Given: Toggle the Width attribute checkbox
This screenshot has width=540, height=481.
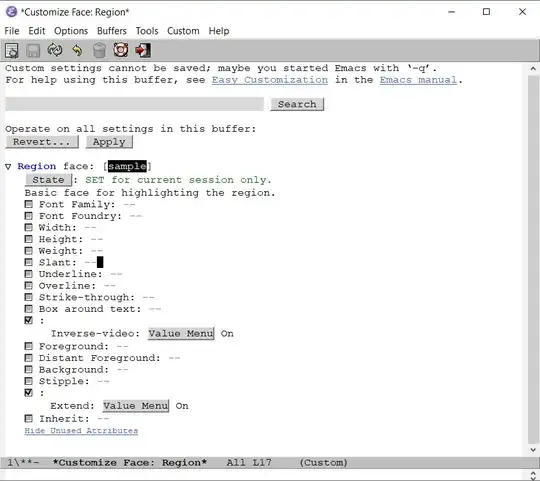Looking at the screenshot, I should click(x=29, y=228).
